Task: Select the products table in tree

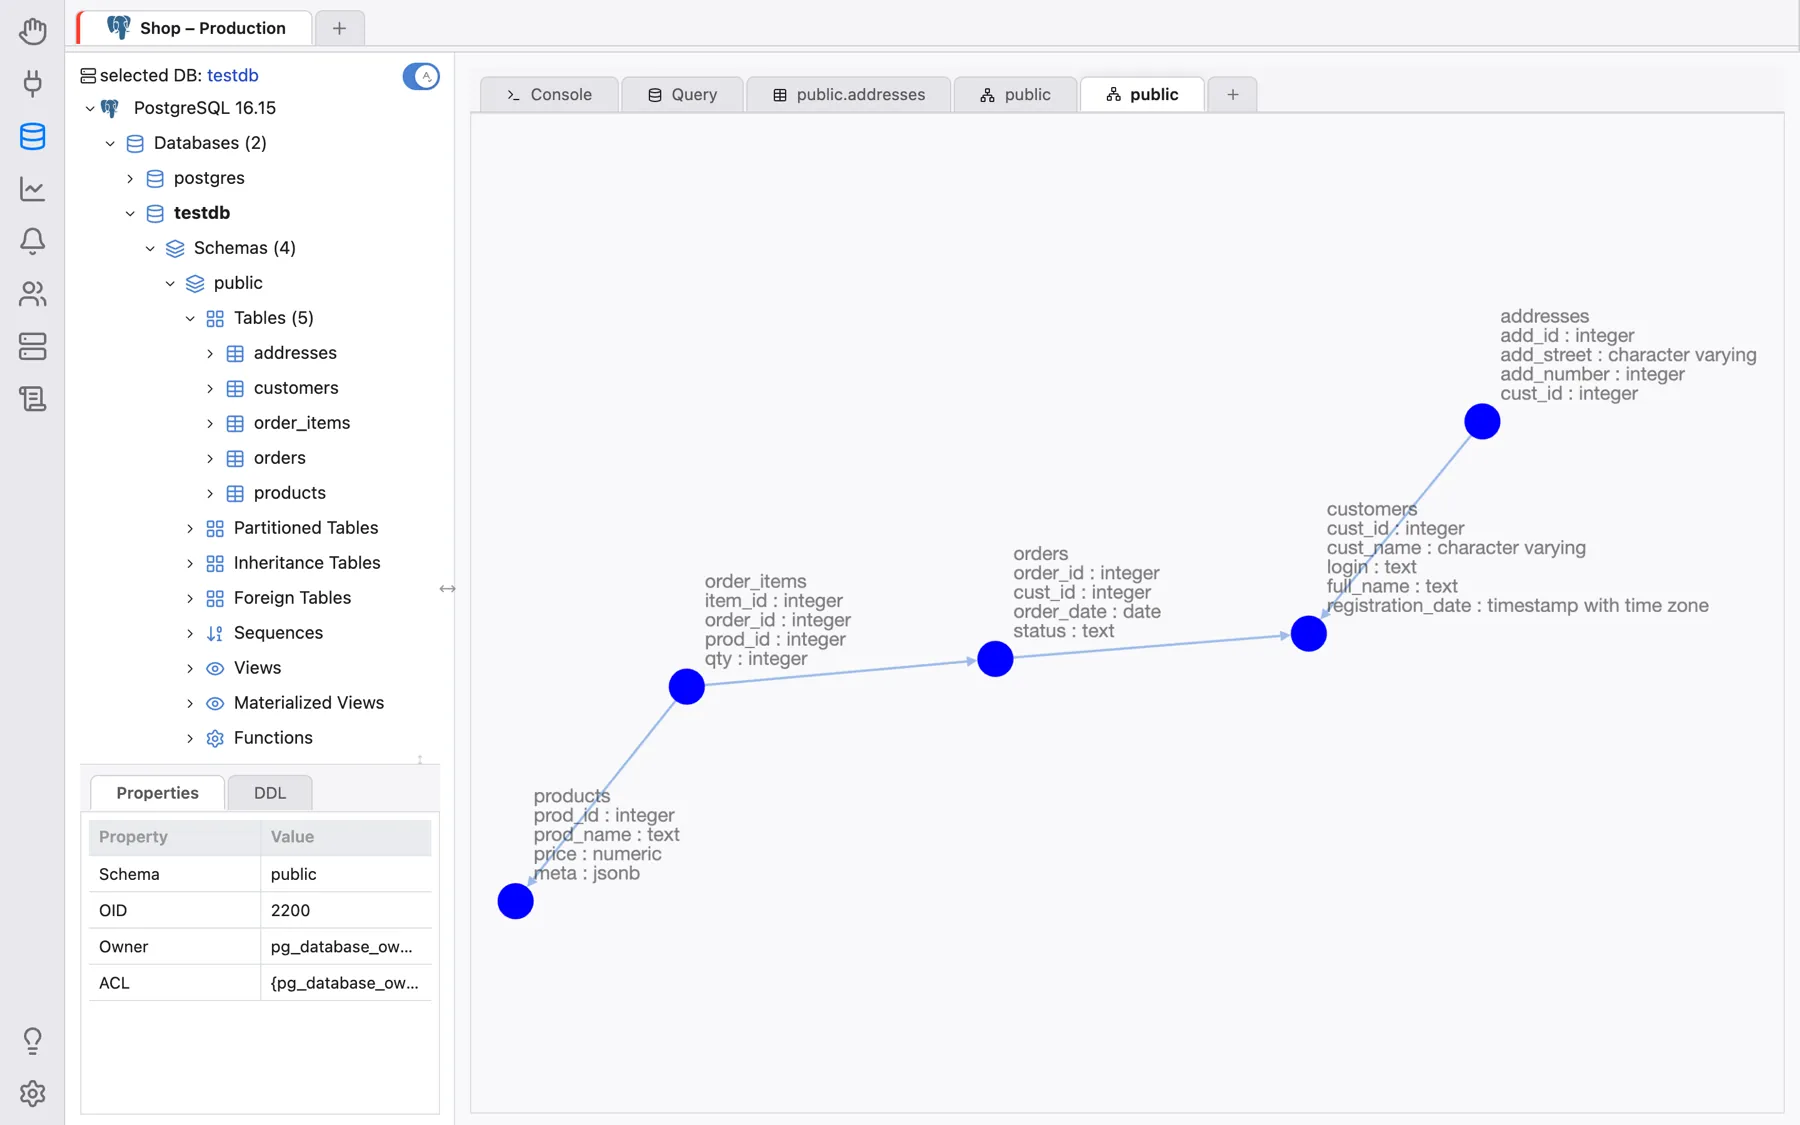Action: (x=290, y=493)
